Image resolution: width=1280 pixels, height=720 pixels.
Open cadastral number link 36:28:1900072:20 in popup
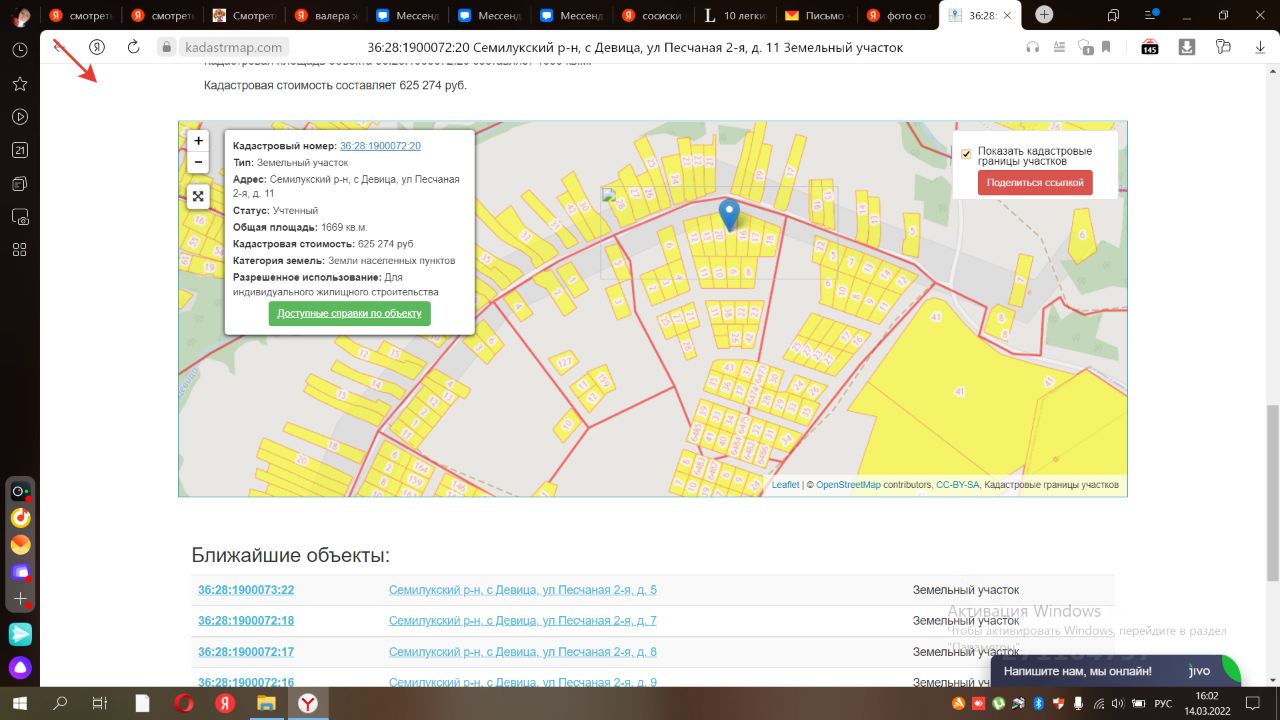(x=380, y=146)
